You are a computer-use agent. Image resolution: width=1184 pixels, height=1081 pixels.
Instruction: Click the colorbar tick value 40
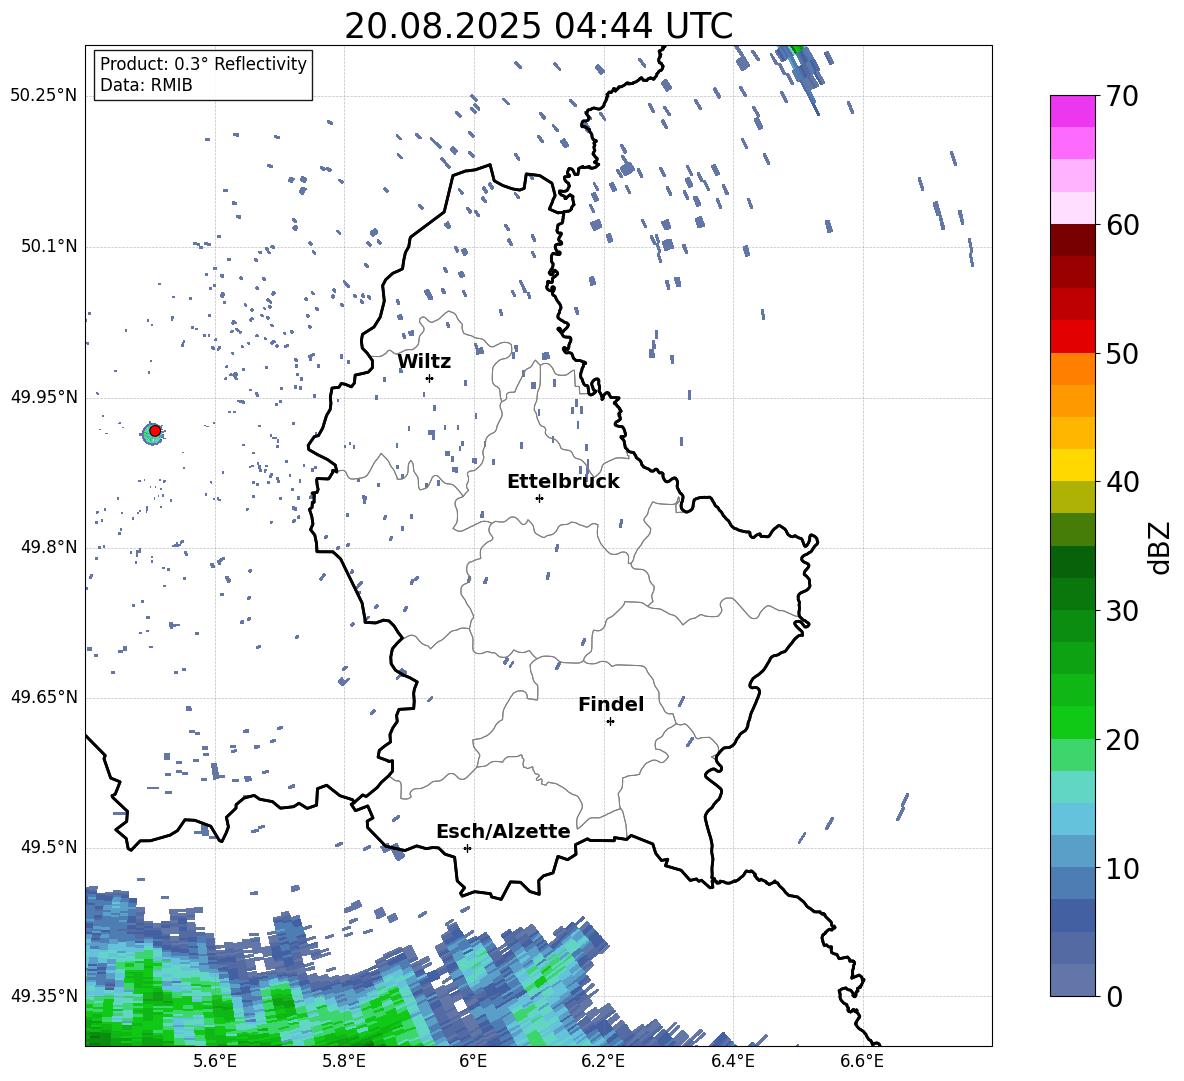pos(1122,482)
